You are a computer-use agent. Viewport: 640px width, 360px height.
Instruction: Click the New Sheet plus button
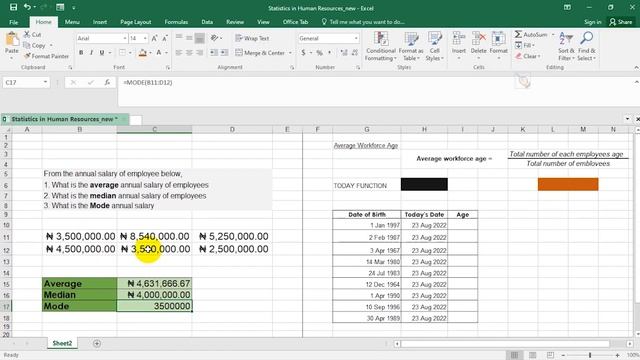(97, 344)
